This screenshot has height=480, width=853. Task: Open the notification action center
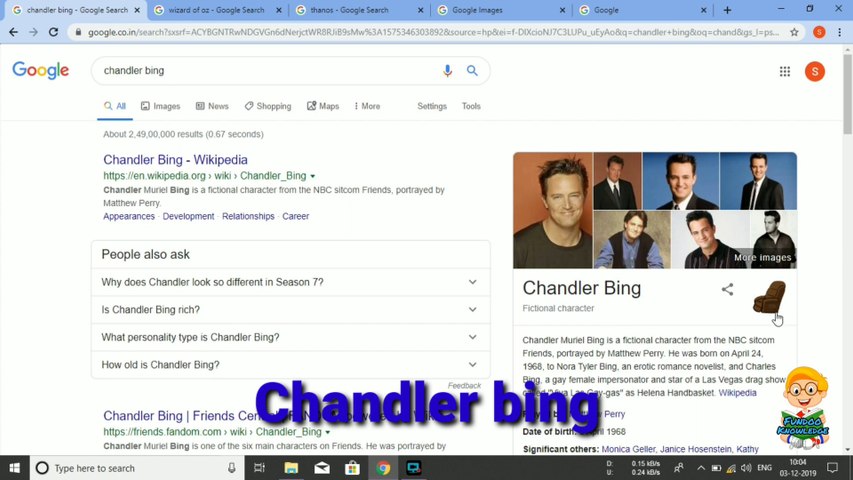832,468
